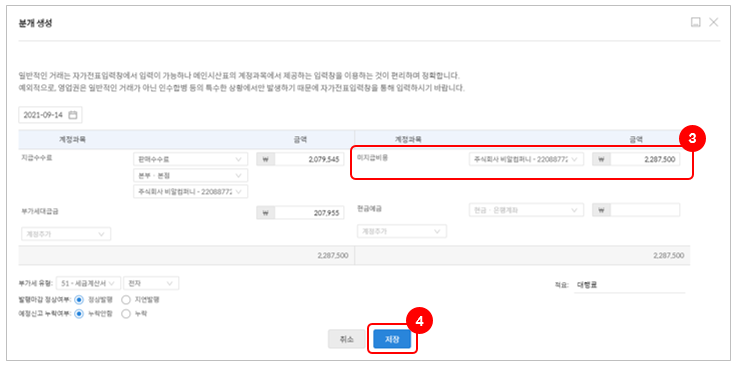Open company dropdown in 미지급비용 row
Screen dimensions: 735x367
pyautogui.click(x=526, y=159)
